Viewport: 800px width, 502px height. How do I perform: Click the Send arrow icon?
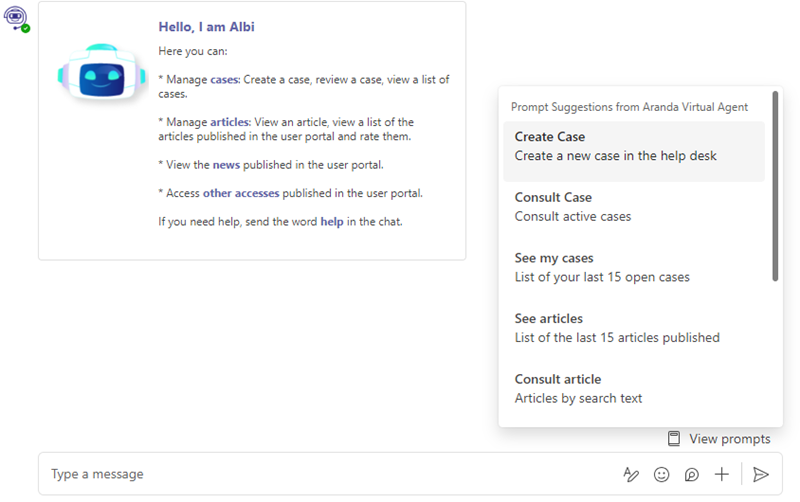click(x=760, y=474)
